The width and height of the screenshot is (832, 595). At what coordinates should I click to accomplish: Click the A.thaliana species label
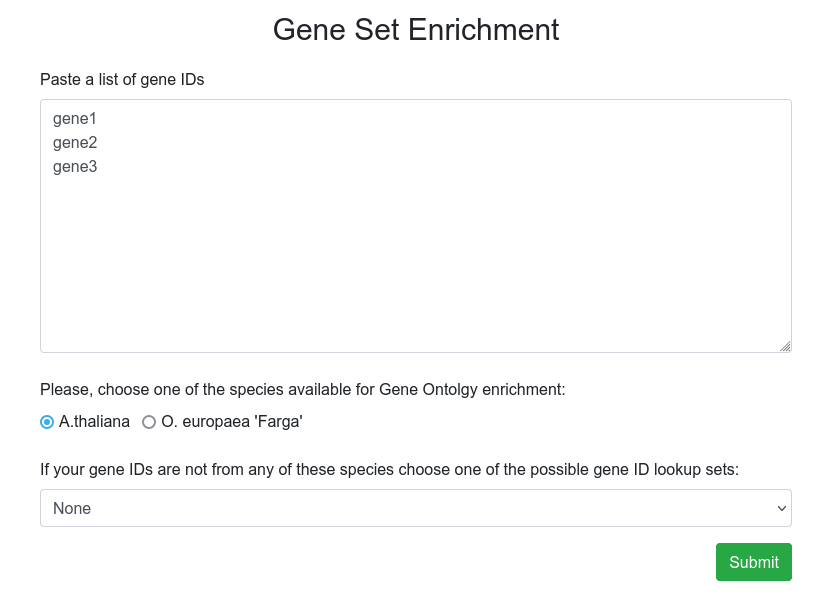pyautogui.click(x=94, y=421)
